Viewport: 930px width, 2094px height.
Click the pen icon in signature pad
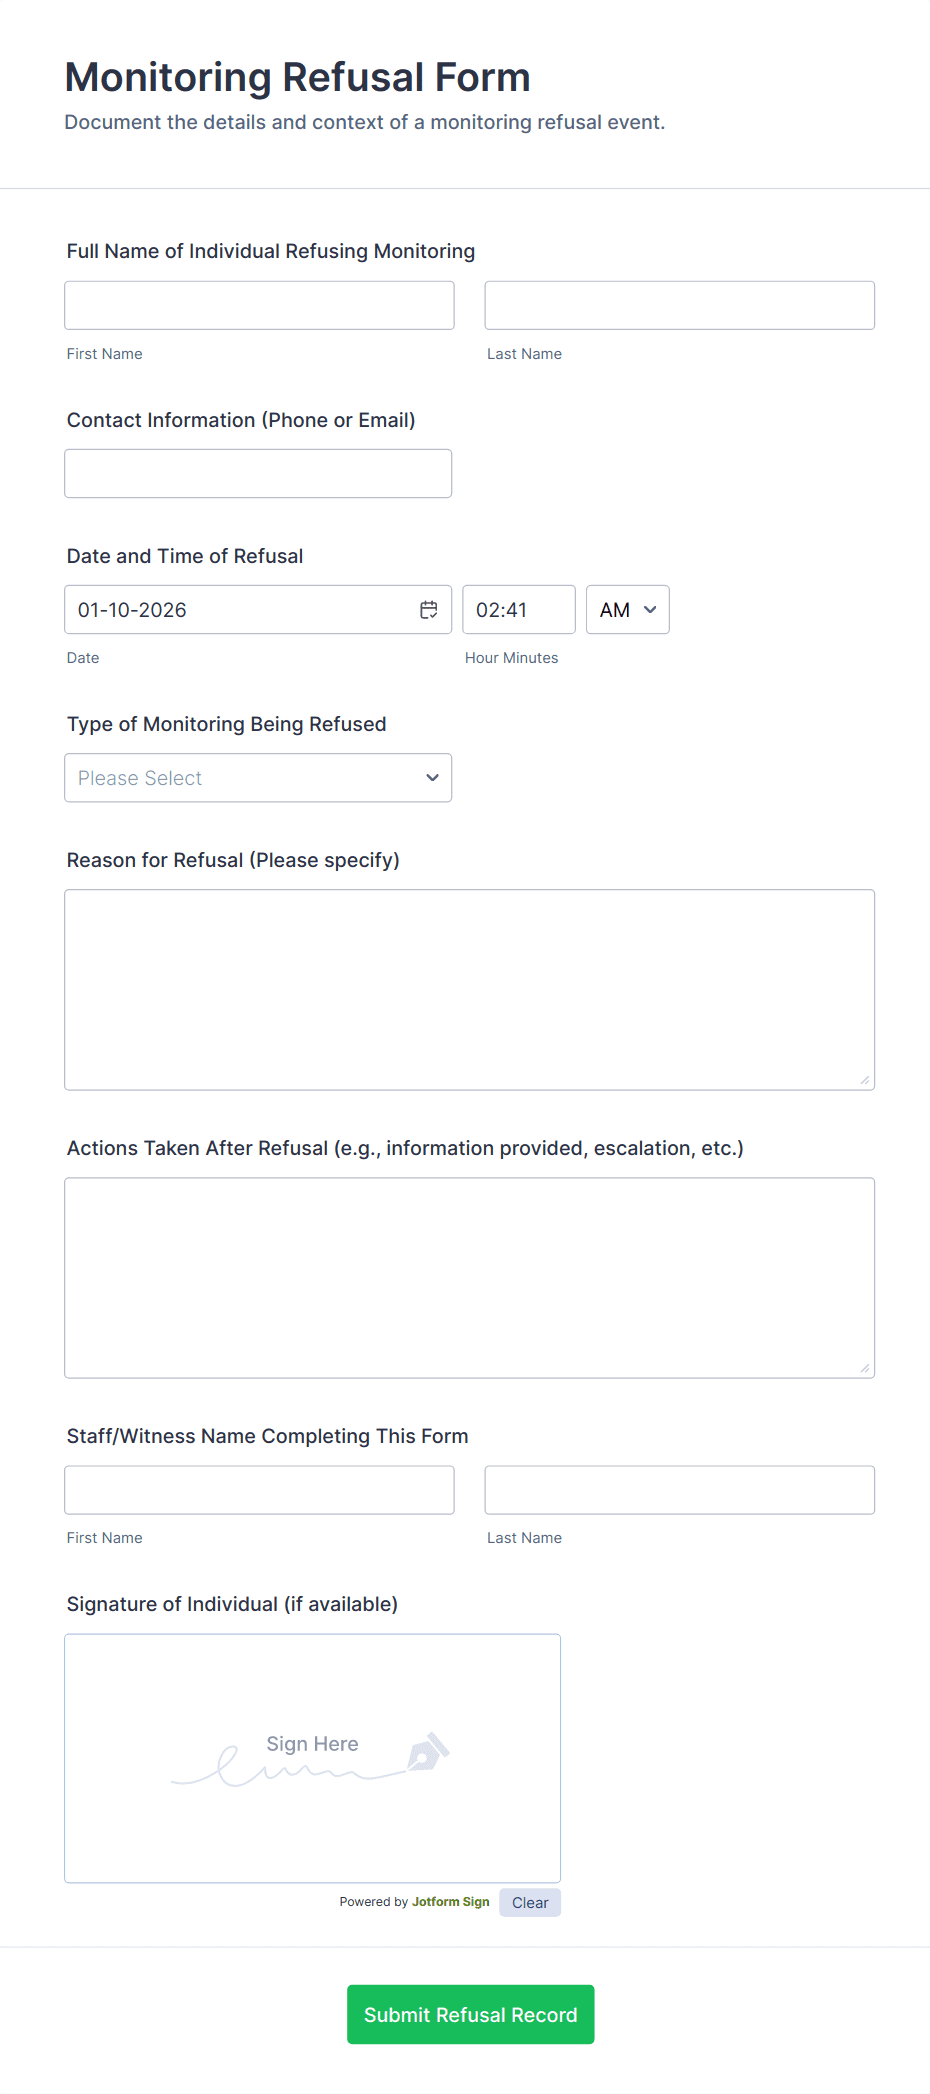pyautogui.click(x=428, y=1752)
